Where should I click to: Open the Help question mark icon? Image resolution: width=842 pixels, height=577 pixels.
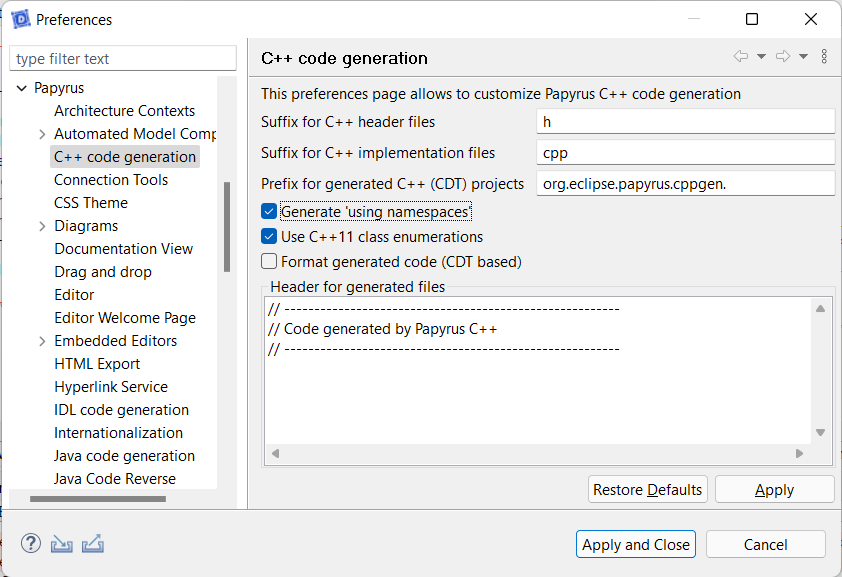click(31, 544)
